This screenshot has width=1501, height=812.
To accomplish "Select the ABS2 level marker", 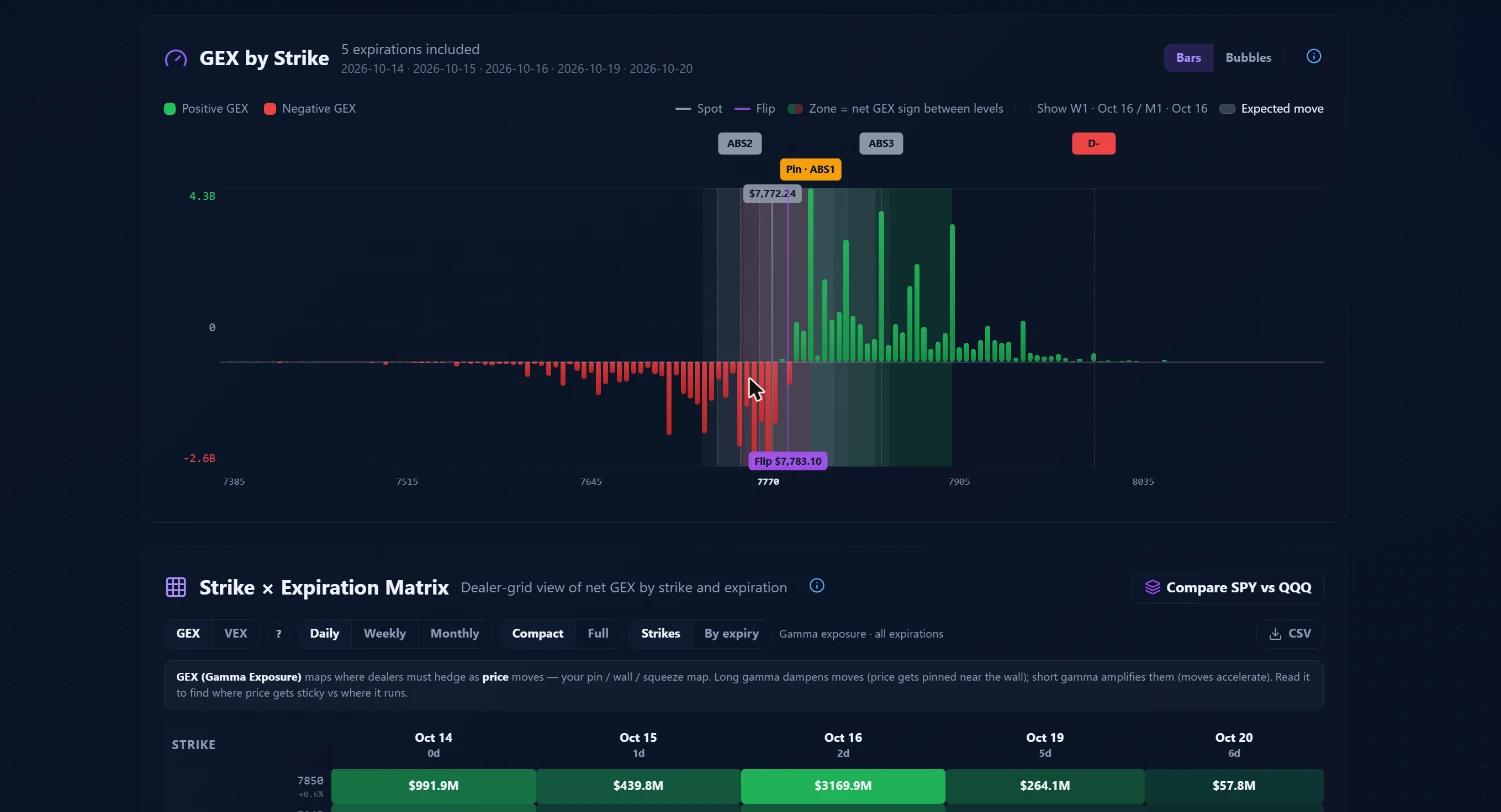I will click(x=740, y=144).
